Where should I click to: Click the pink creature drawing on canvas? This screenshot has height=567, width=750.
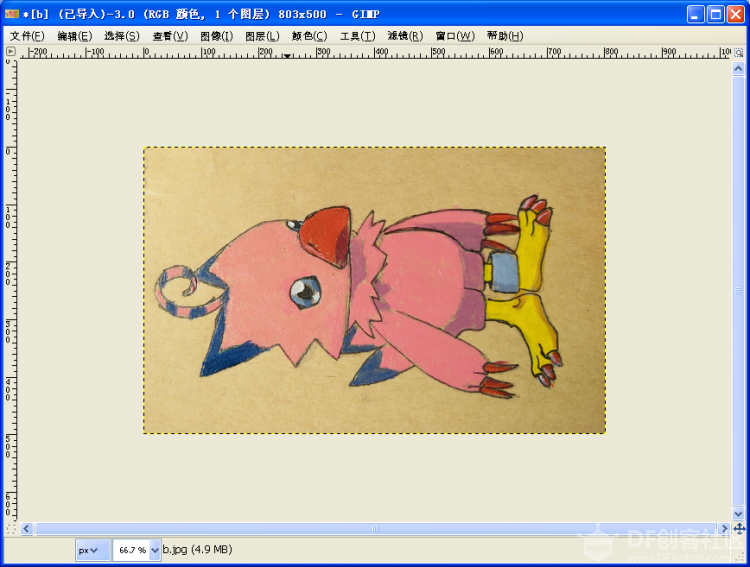359,297
